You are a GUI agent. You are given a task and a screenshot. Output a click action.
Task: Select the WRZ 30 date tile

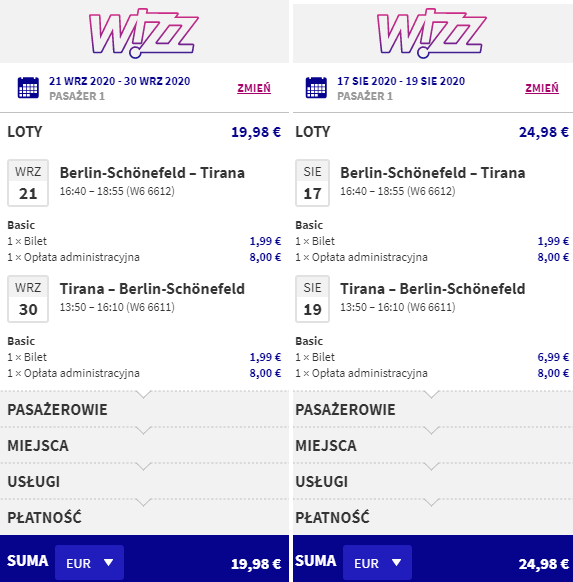click(28, 299)
